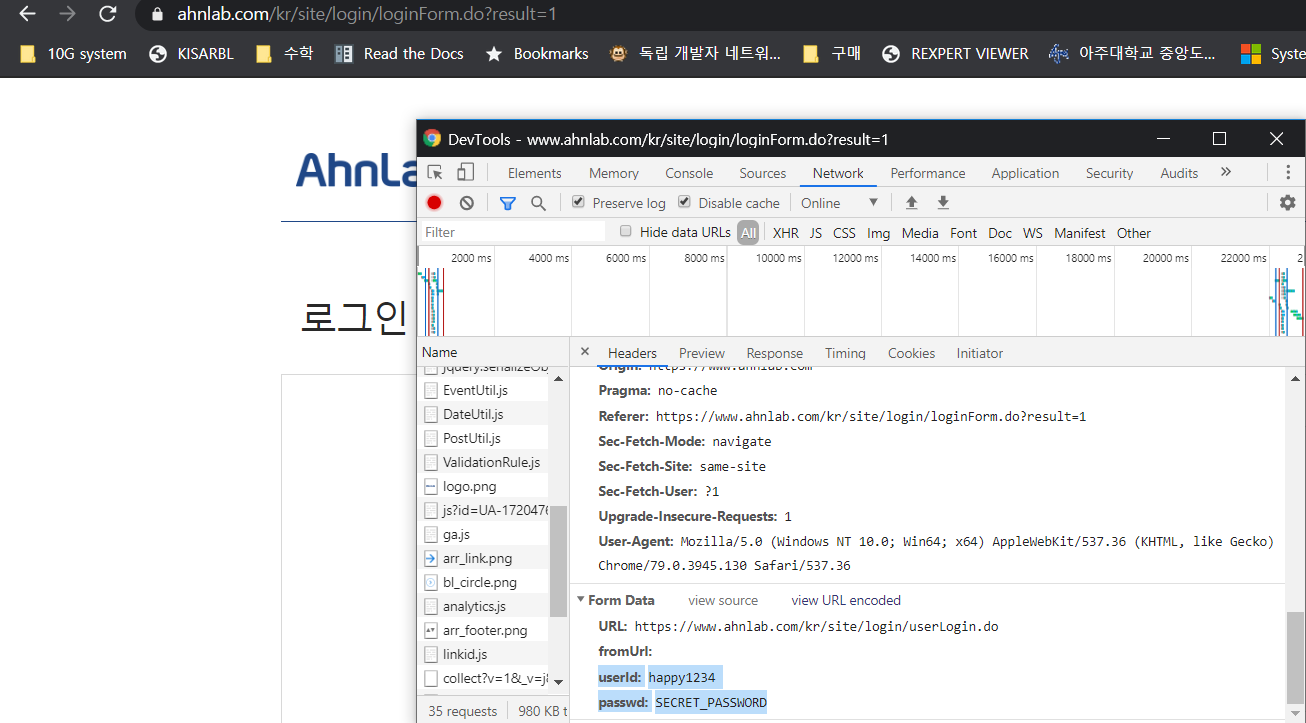Viewport: 1306px width, 723px height.
Task: Click the browser forward arrow
Action: pyautogui.click(x=68, y=14)
